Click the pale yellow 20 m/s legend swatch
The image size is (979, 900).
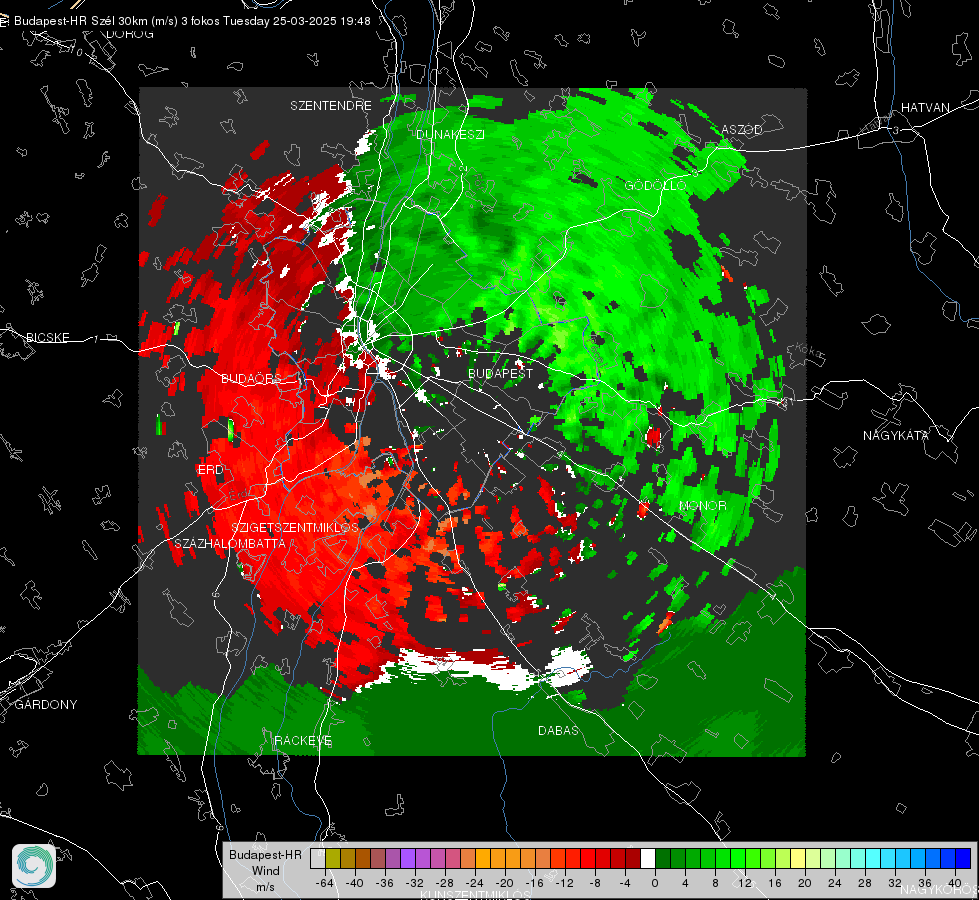coord(798,859)
